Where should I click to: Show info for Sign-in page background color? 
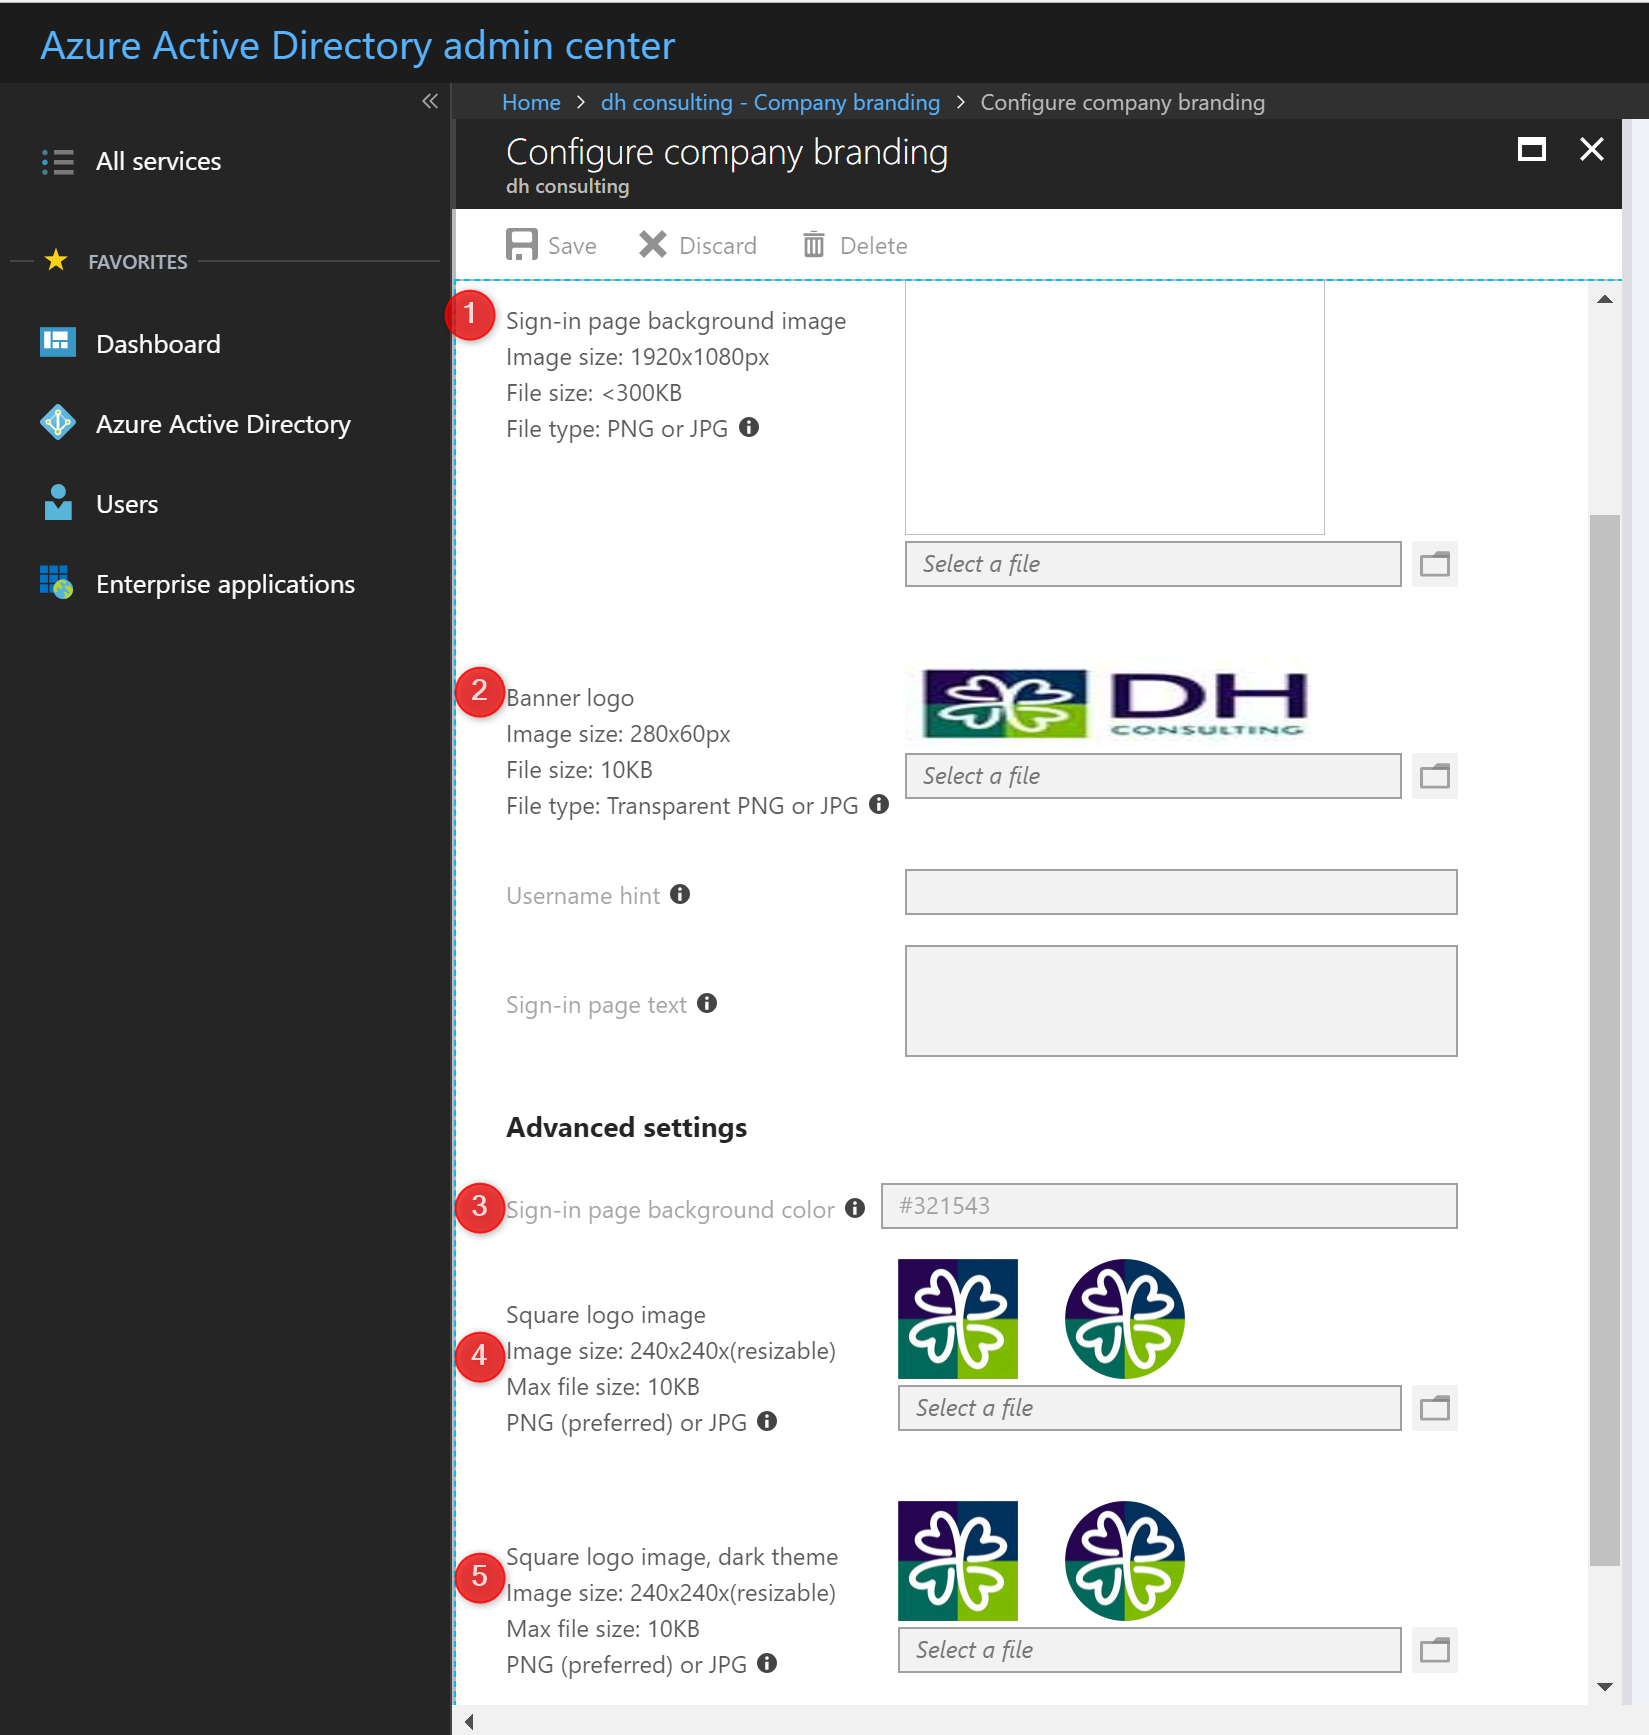point(855,1208)
